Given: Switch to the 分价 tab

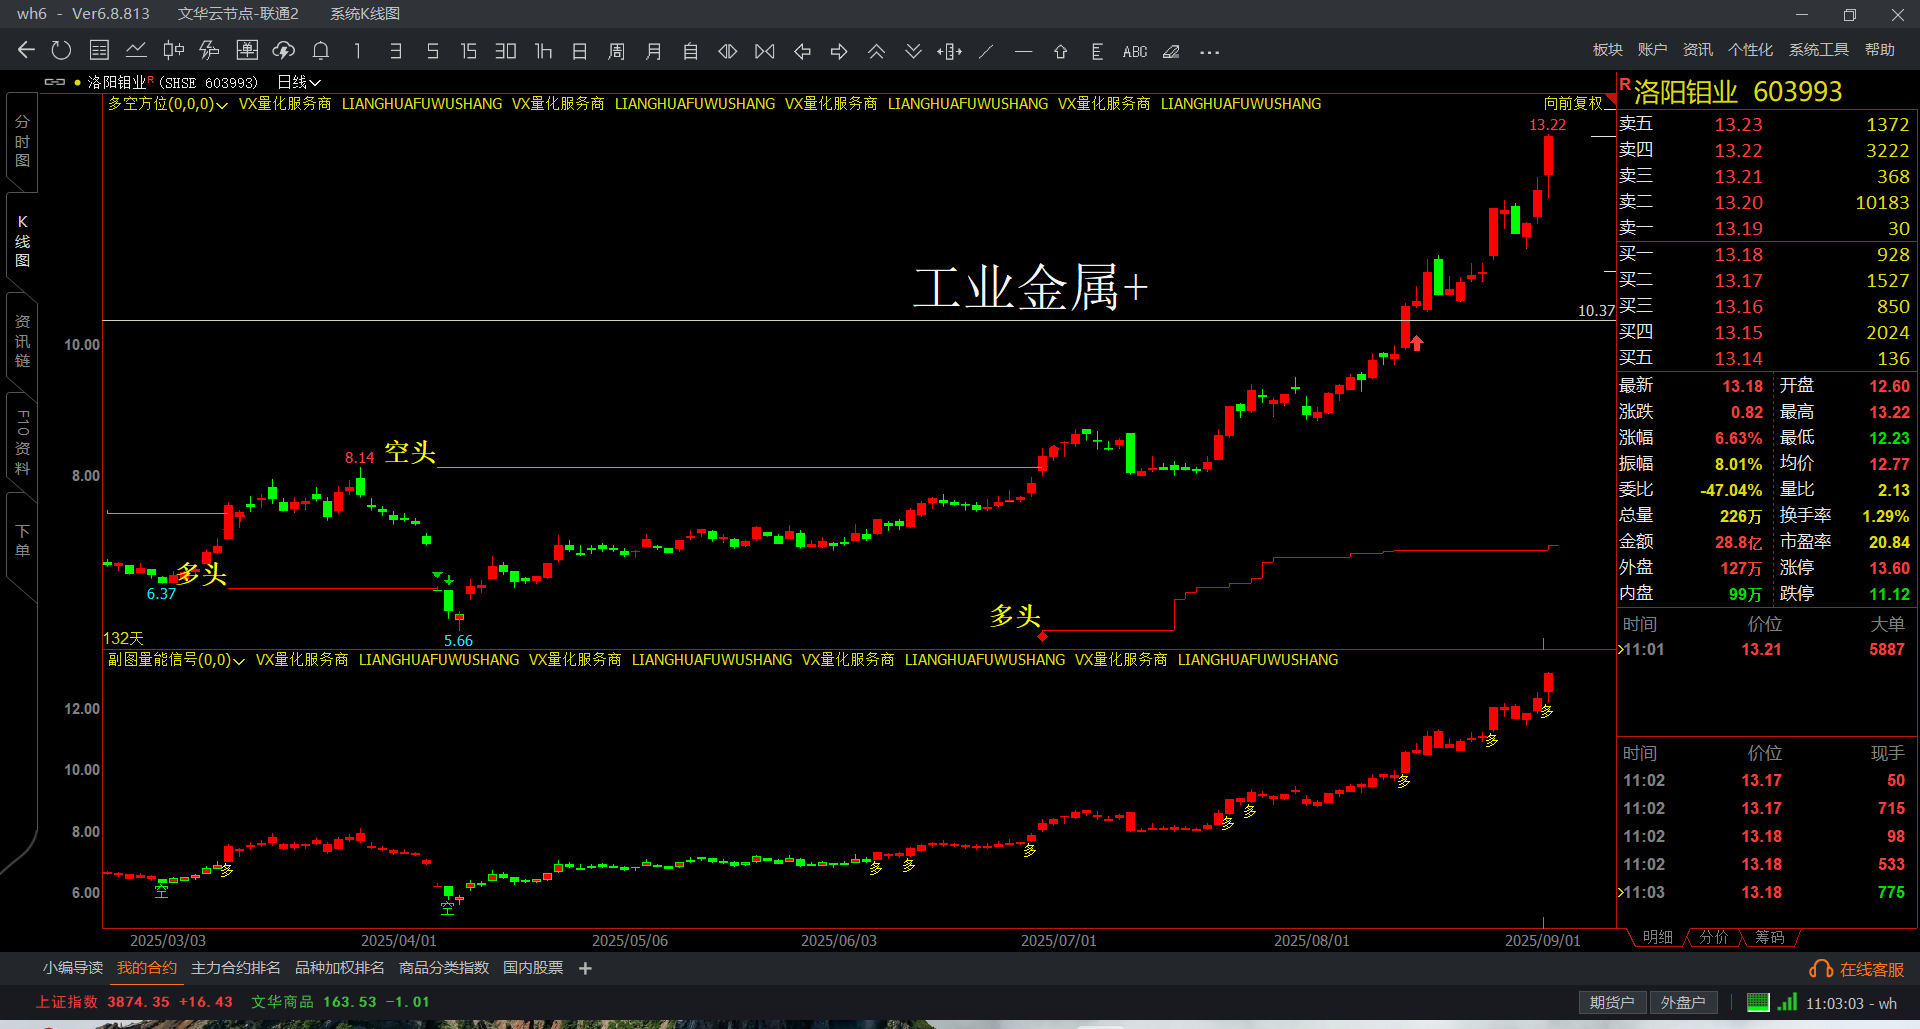Looking at the screenshot, I should coord(1713,937).
